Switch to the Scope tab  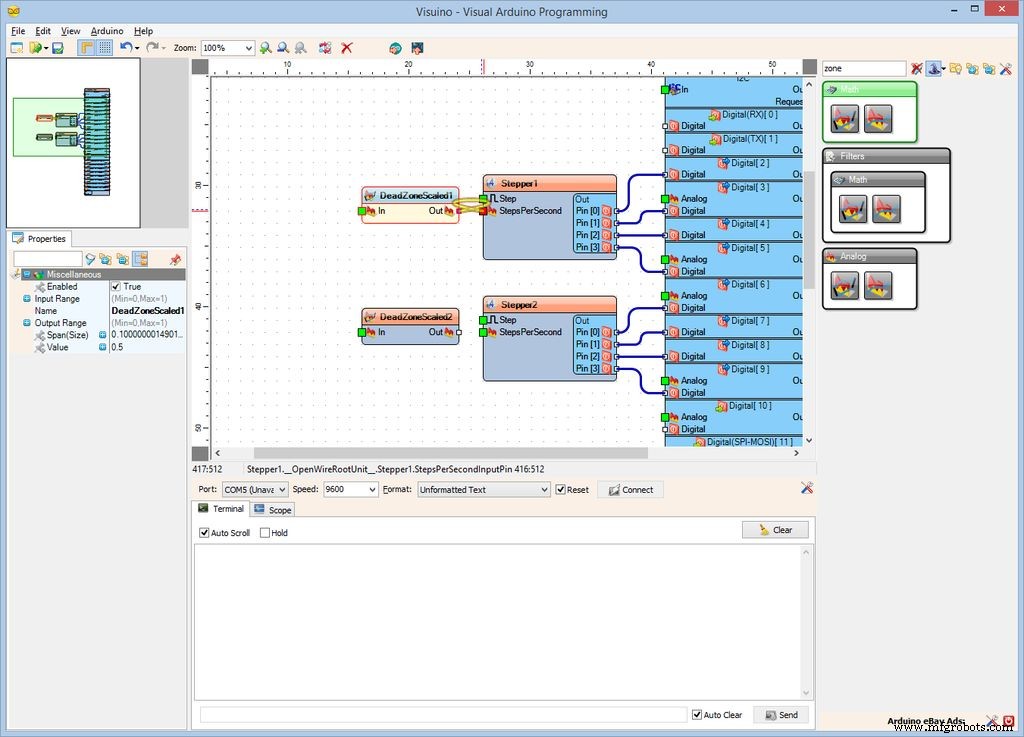click(272, 509)
